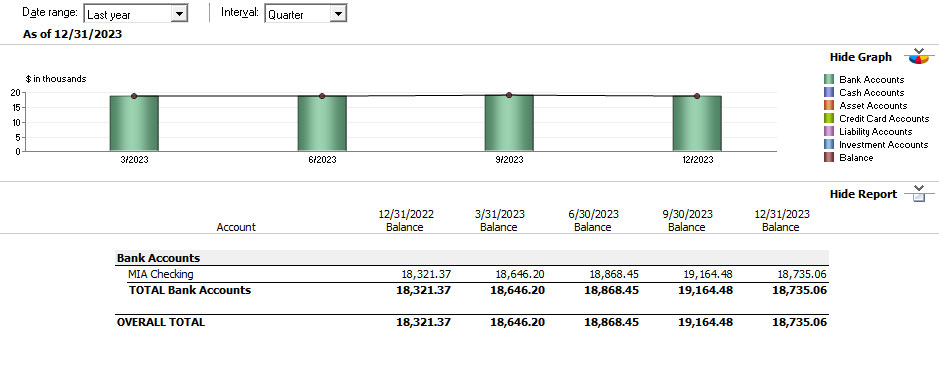This screenshot has width=939, height=370.
Task: Click the Investment Accounts legend swatch
Action: click(829, 144)
